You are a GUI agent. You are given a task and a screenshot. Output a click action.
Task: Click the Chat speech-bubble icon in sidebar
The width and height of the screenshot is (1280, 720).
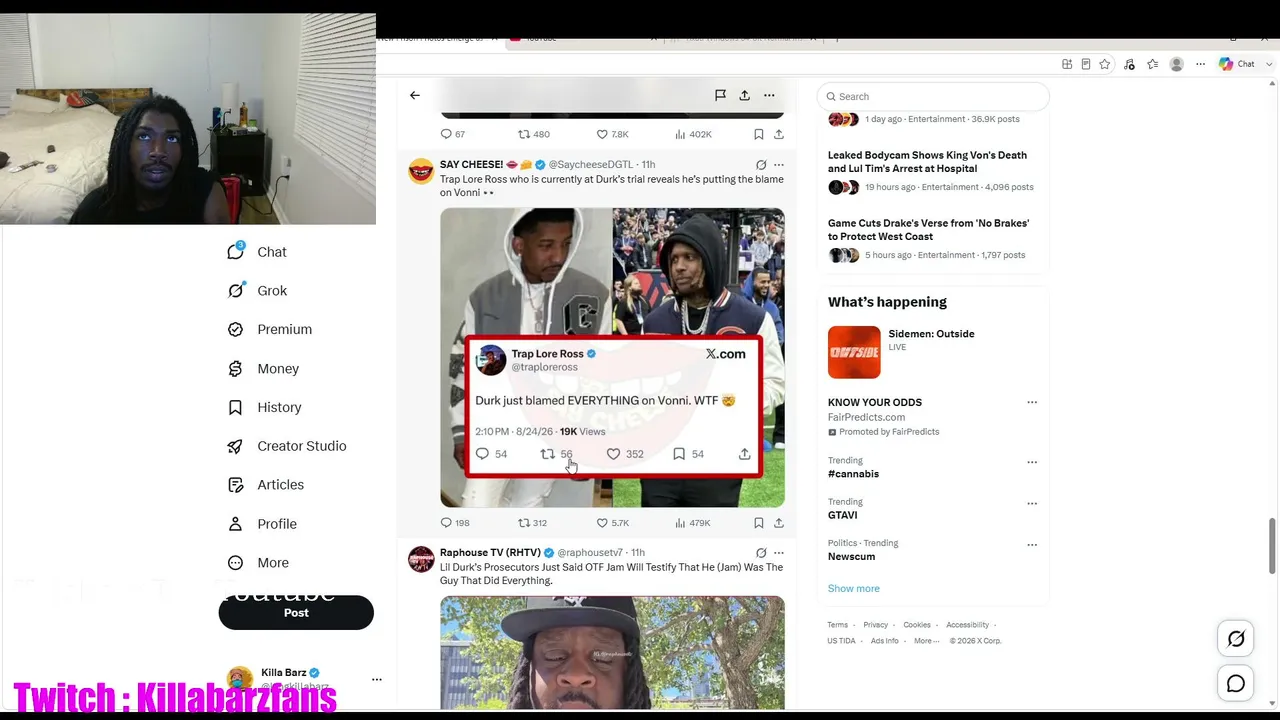(x=236, y=252)
